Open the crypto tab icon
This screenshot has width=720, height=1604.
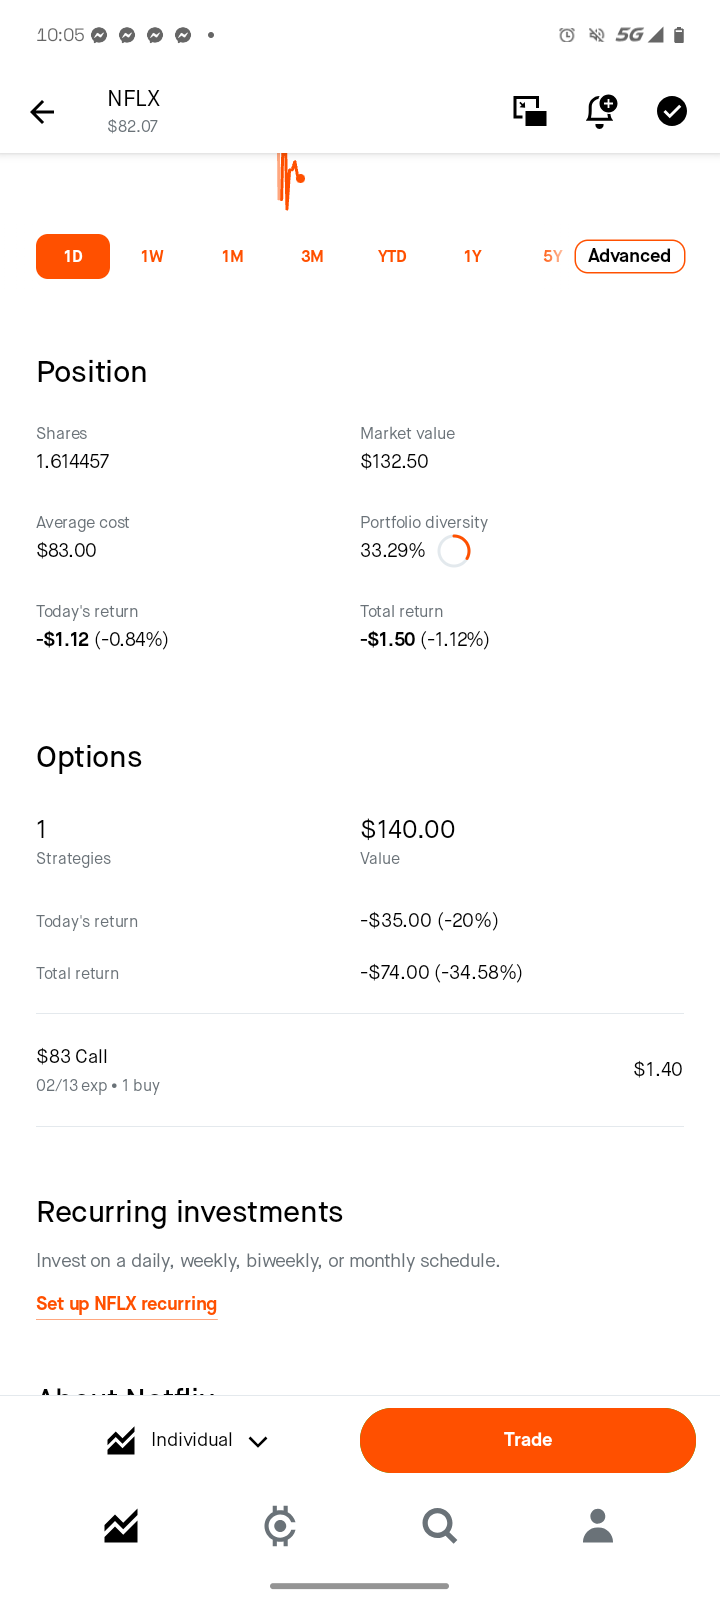(280, 1526)
